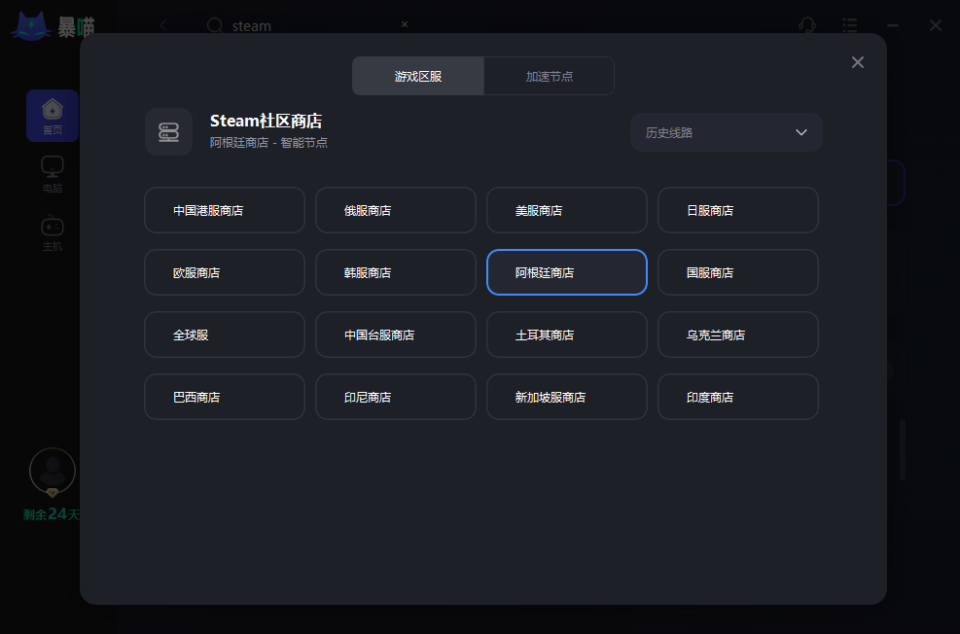Pick 巴西商店 region
The image size is (960, 634).
[225, 397]
